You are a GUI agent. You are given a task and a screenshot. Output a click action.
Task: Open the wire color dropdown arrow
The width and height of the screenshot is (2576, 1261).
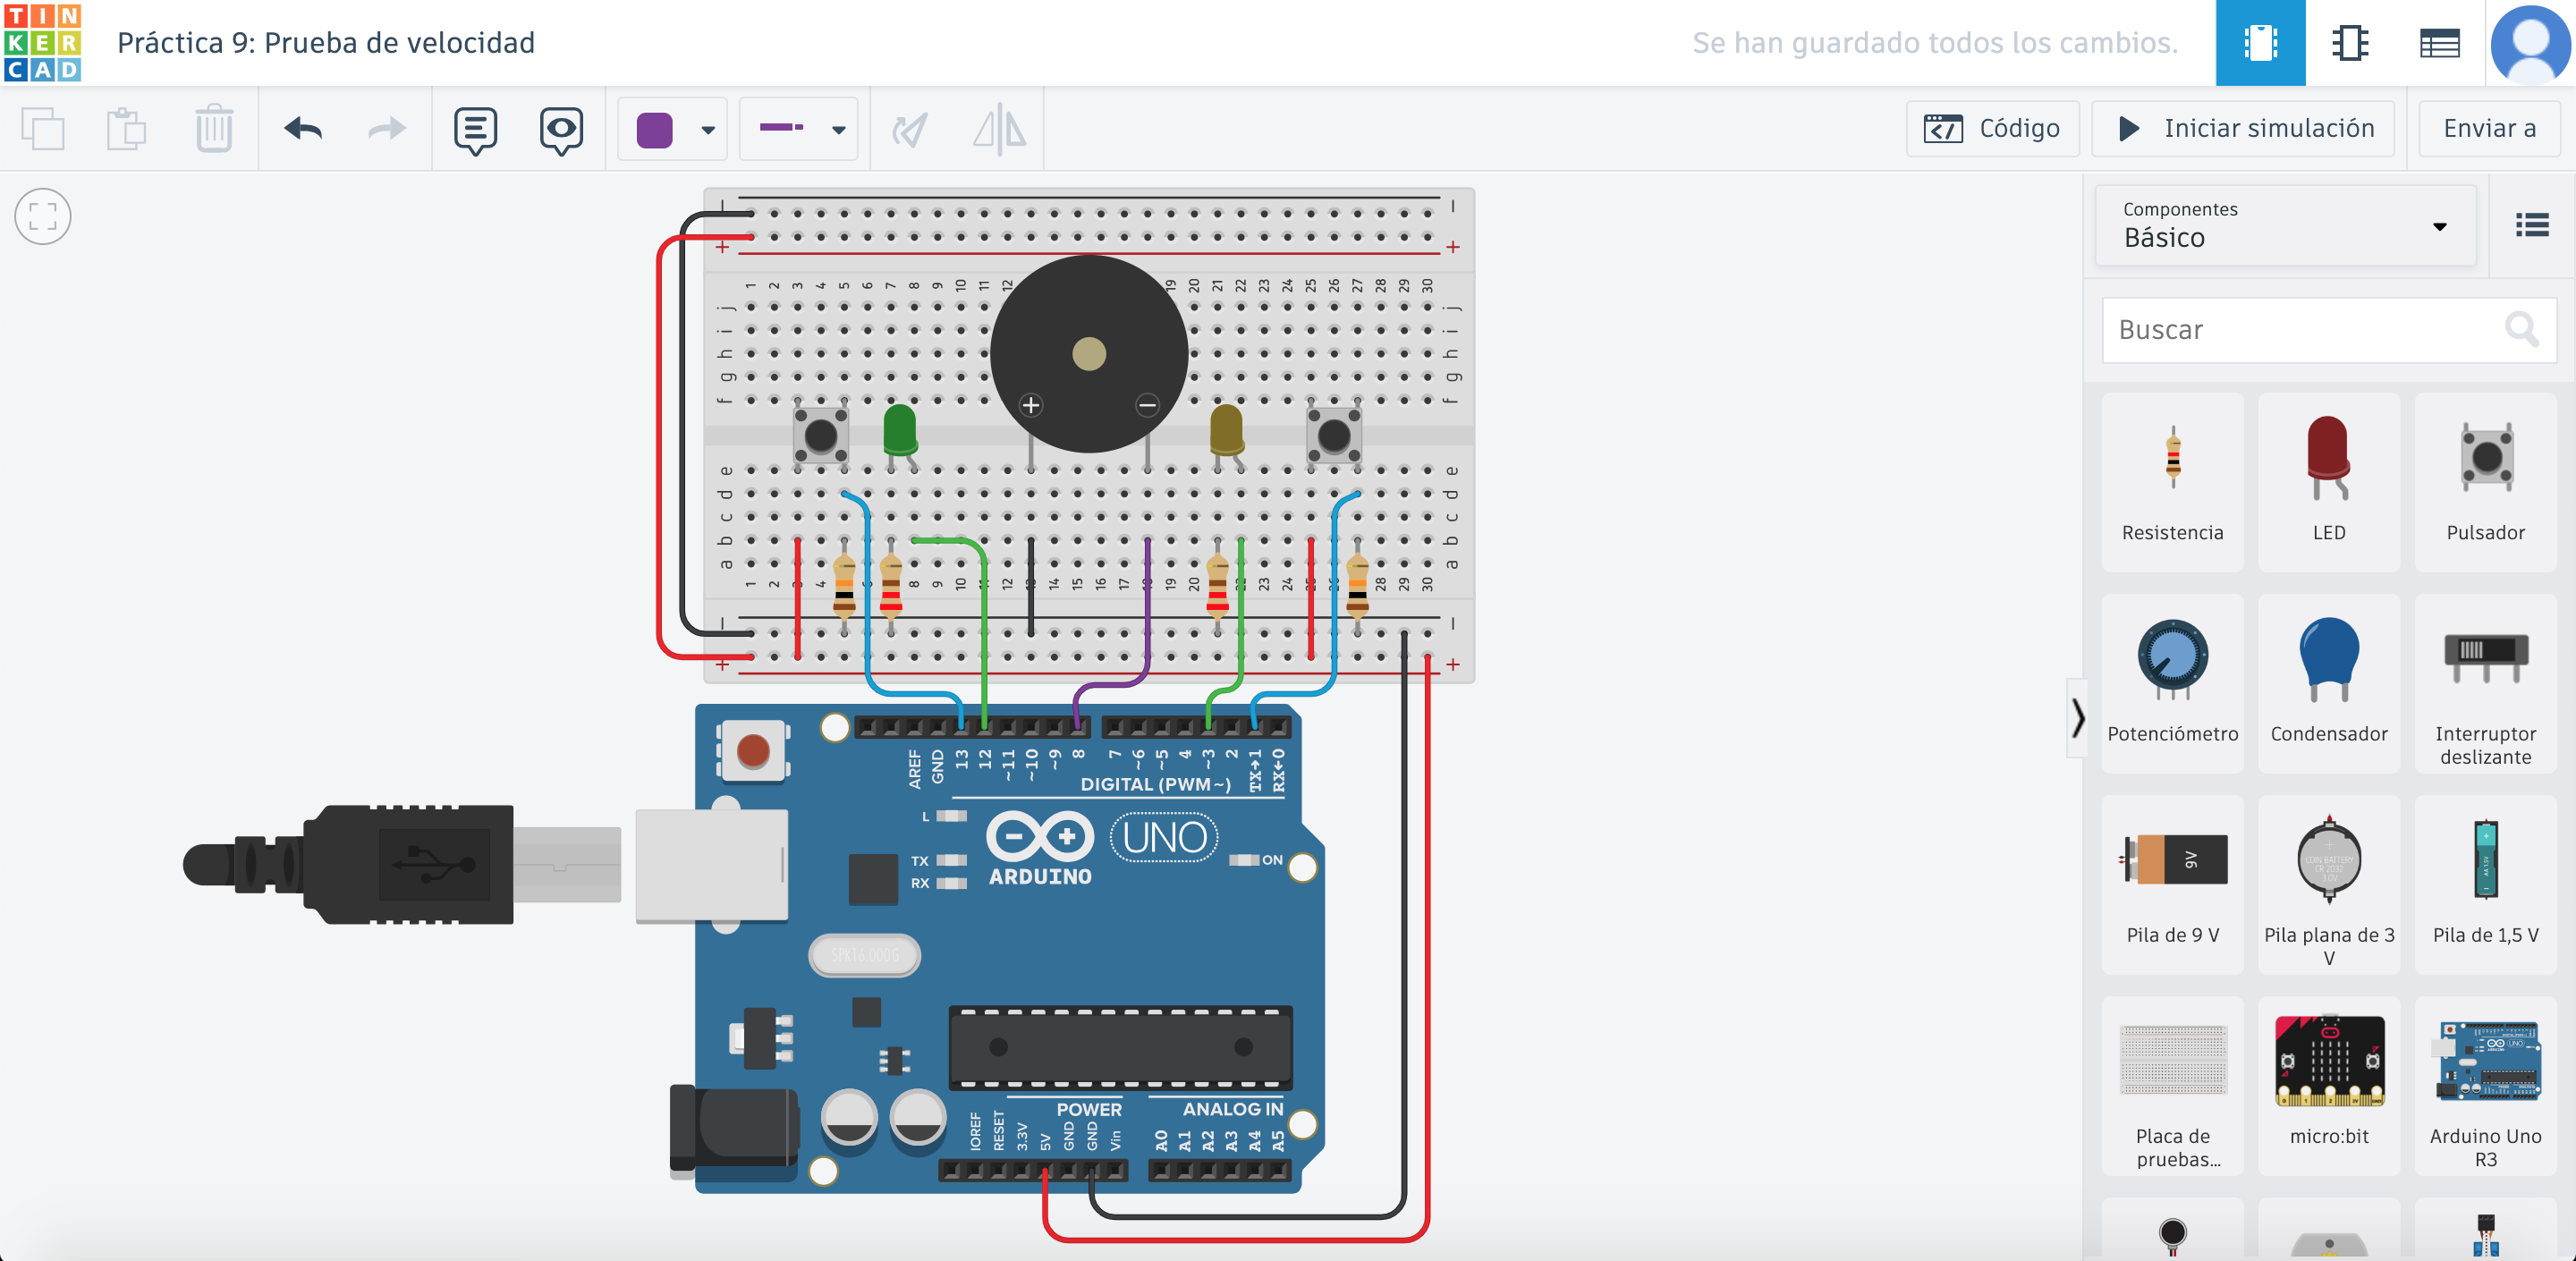click(708, 130)
